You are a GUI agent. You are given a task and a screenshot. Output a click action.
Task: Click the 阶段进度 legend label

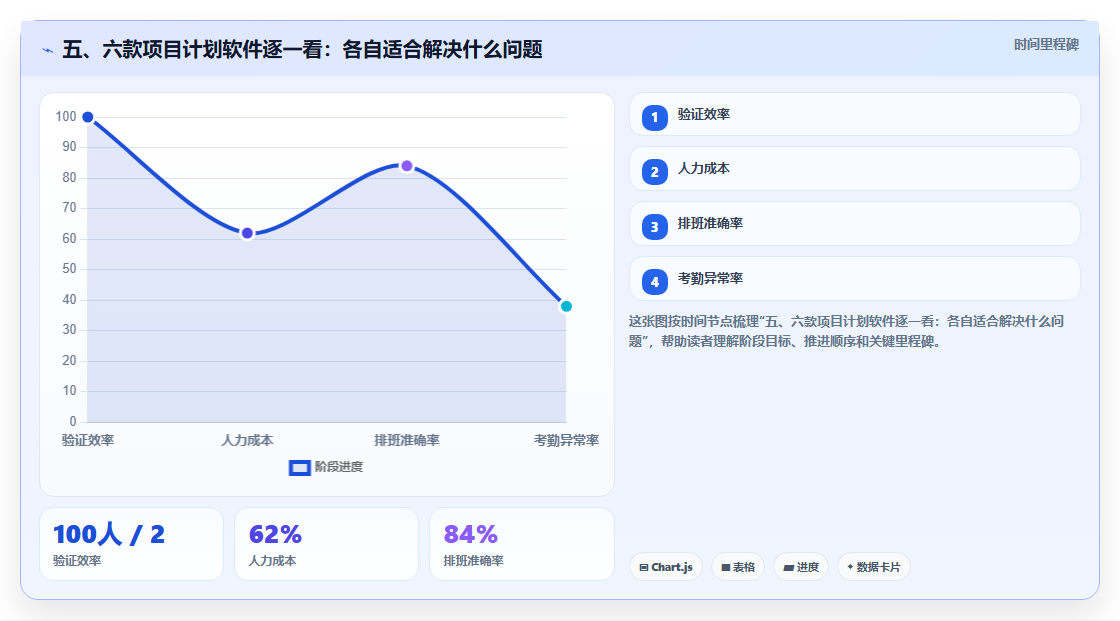pos(339,467)
